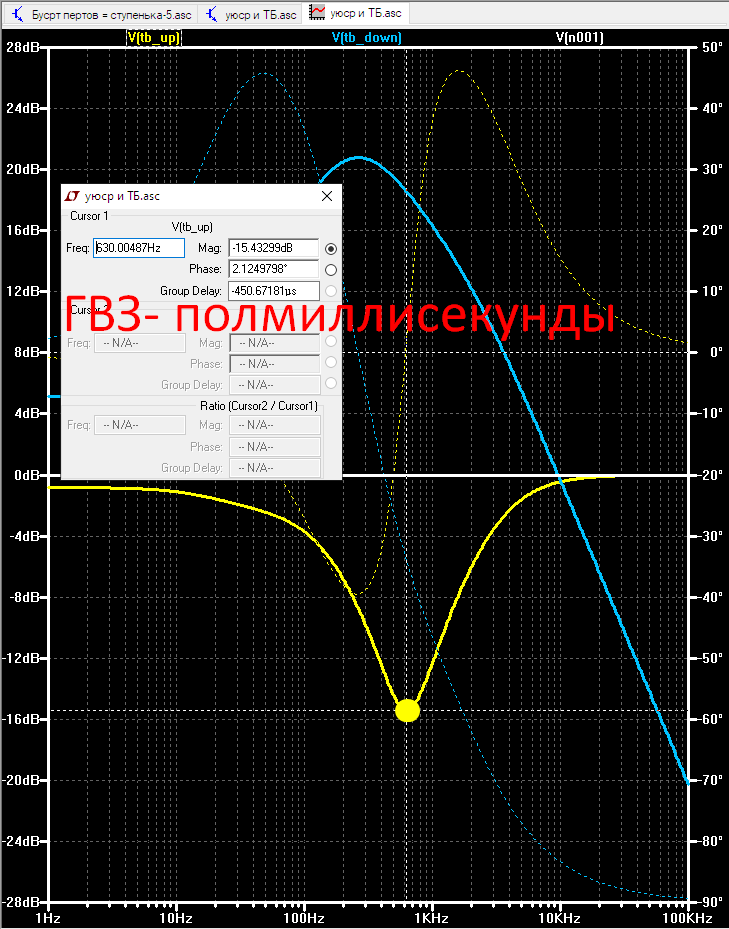
Task: Click the Cursor 2 Mag field
Action: 275,343
